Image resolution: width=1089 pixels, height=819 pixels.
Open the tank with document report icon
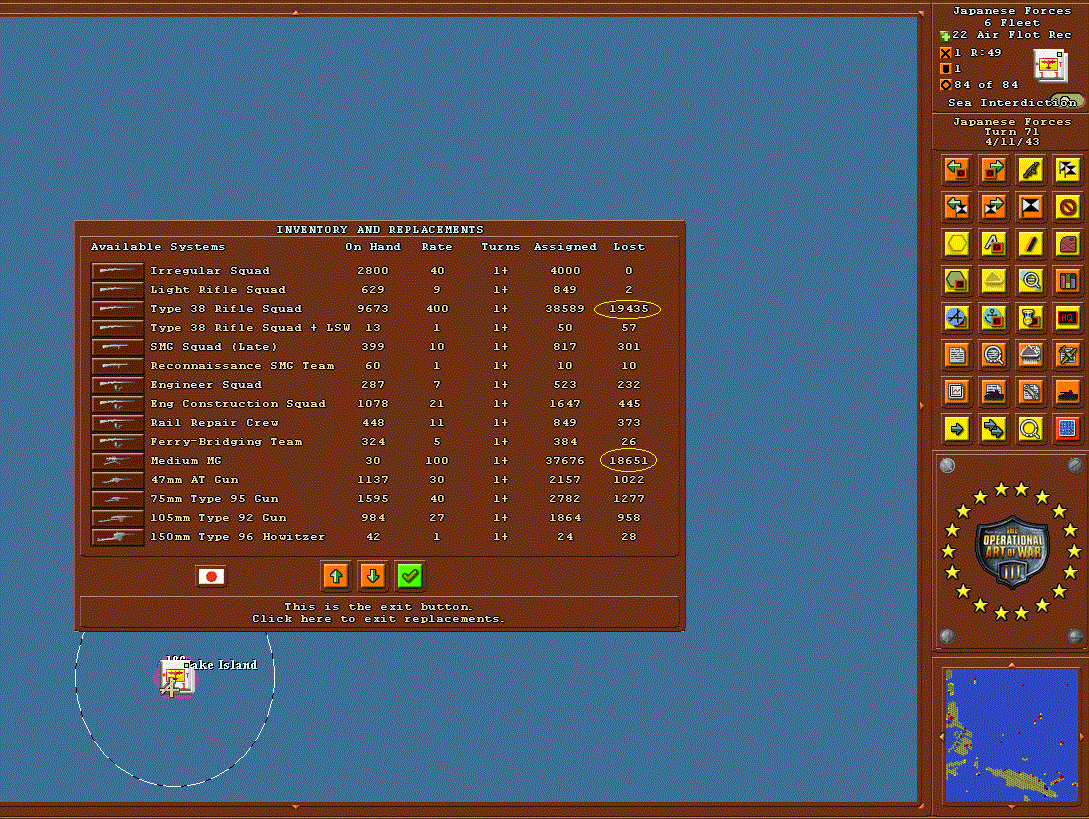[x=994, y=392]
